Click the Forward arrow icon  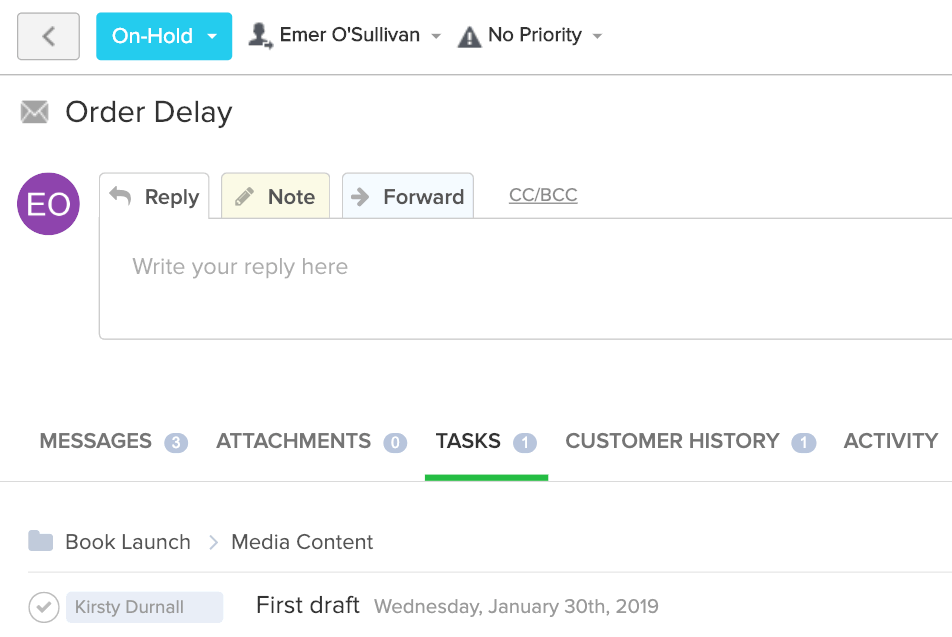361,197
